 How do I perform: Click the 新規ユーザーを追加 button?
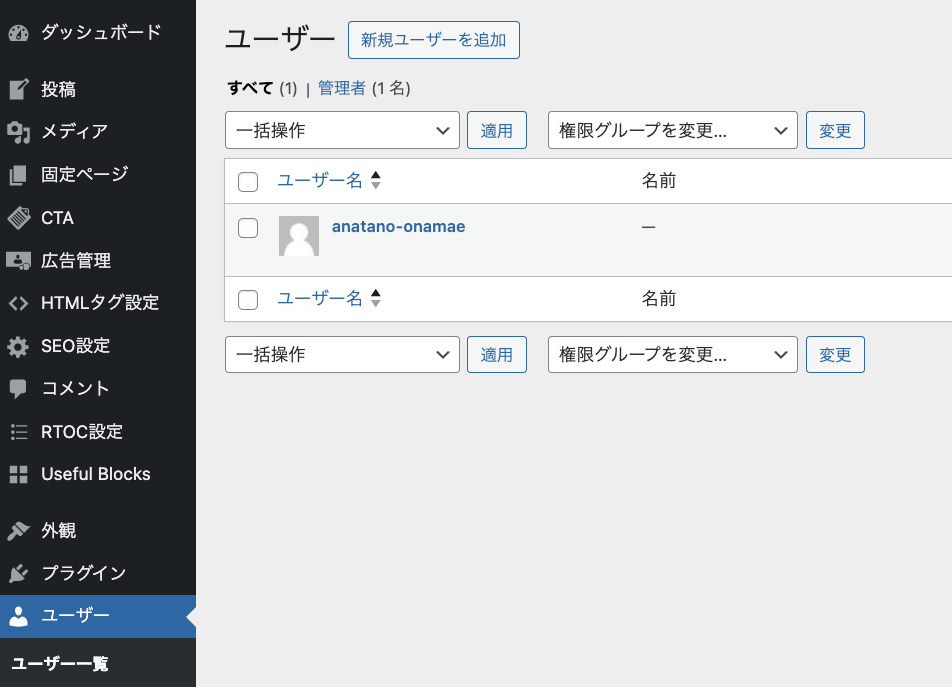(x=433, y=40)
